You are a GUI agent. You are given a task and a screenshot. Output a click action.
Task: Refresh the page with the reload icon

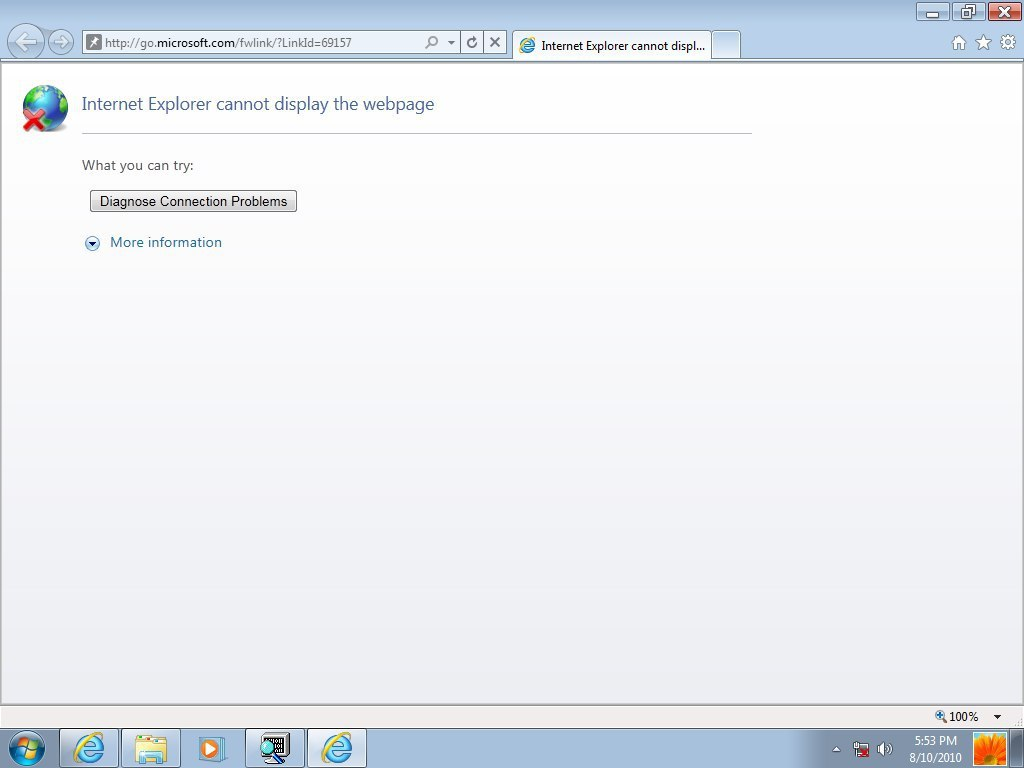[472, 42]
